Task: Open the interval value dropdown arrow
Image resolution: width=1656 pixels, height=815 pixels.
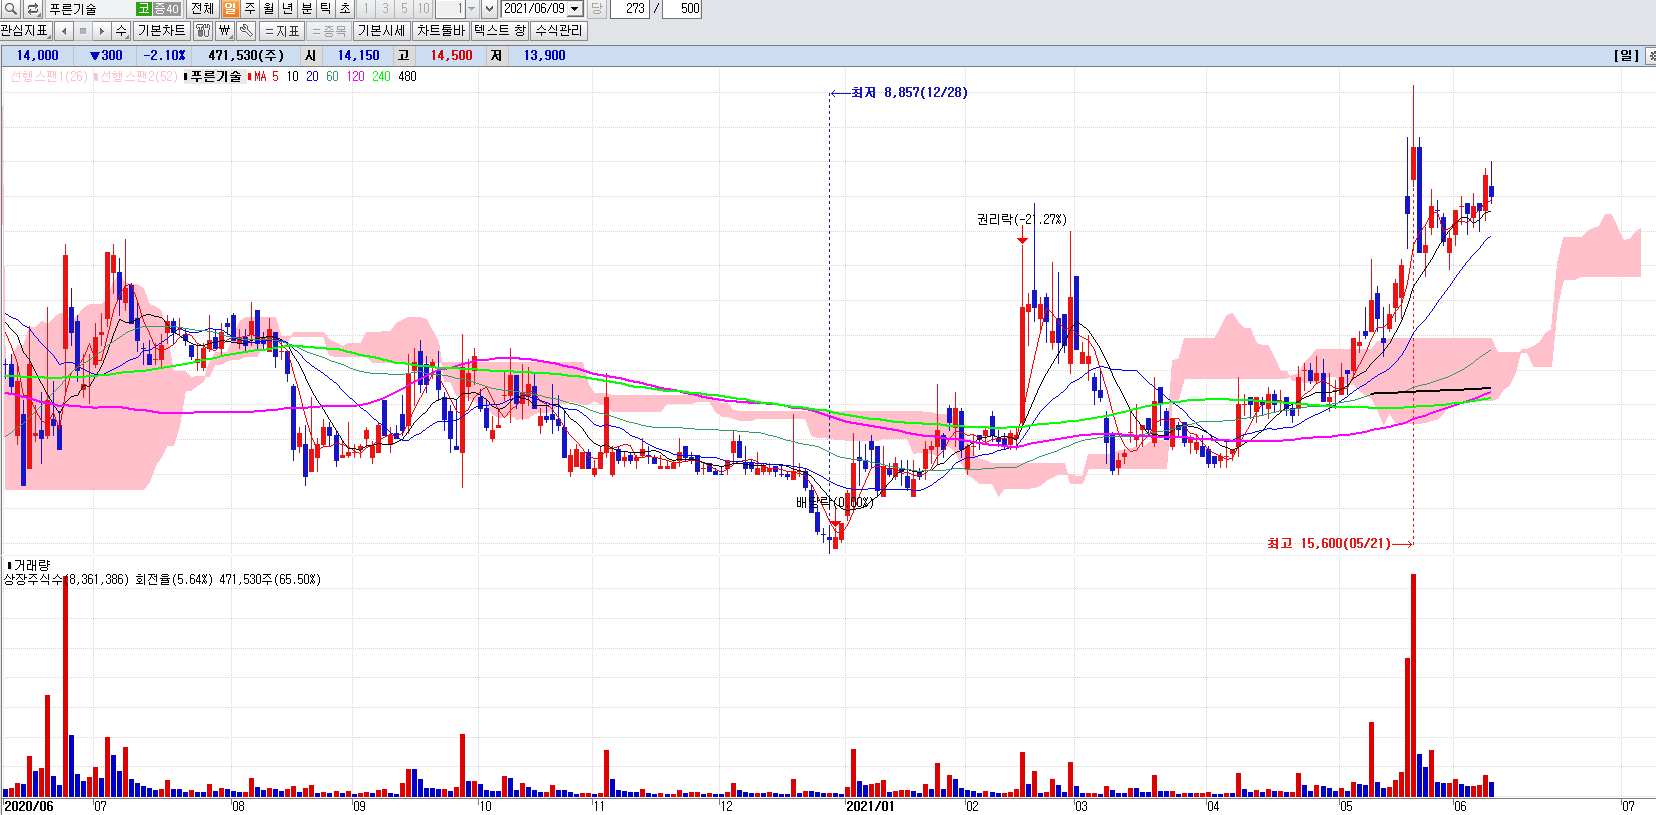Action: coord(472,9)
